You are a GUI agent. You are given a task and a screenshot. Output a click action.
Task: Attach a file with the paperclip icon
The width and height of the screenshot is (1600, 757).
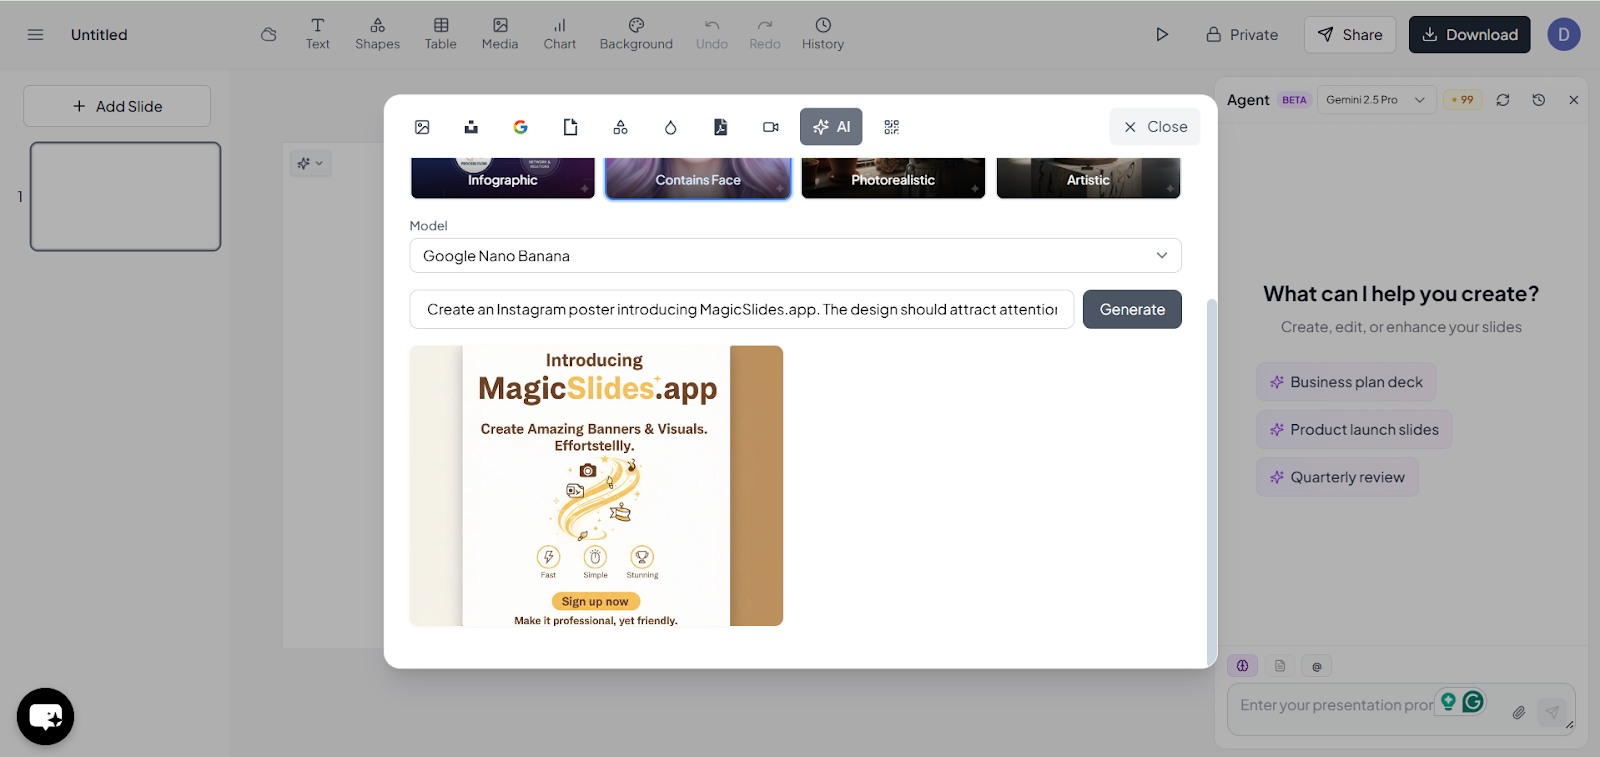(x=1519, y=713)
